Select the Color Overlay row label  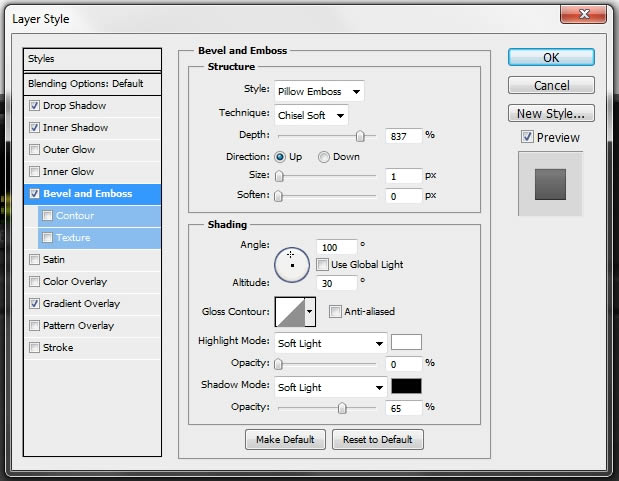[75, 282]
